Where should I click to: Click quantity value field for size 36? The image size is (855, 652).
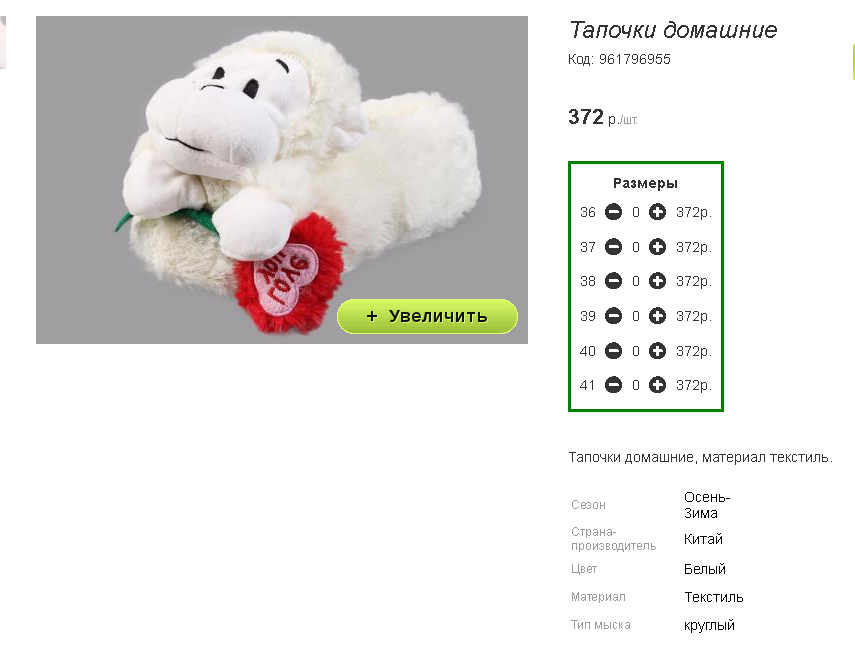(636, 212)
